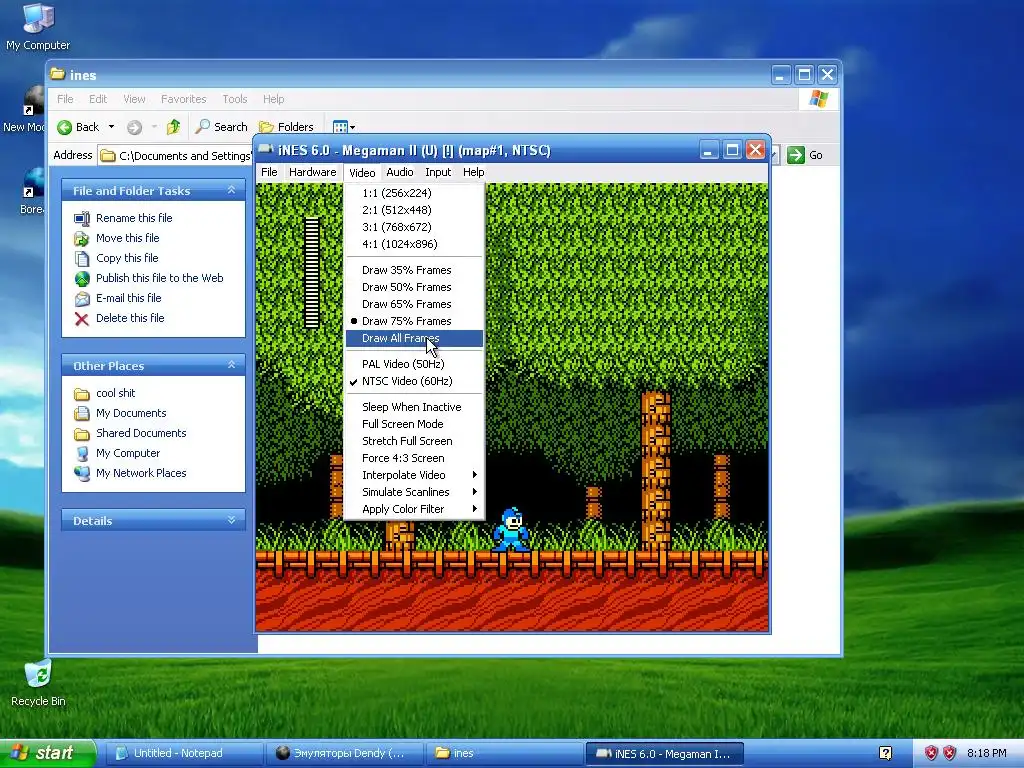Viewport: 1024px width, 768px height.
Task: Click the Go arrow next to address bar
Action: click(795, 155)
